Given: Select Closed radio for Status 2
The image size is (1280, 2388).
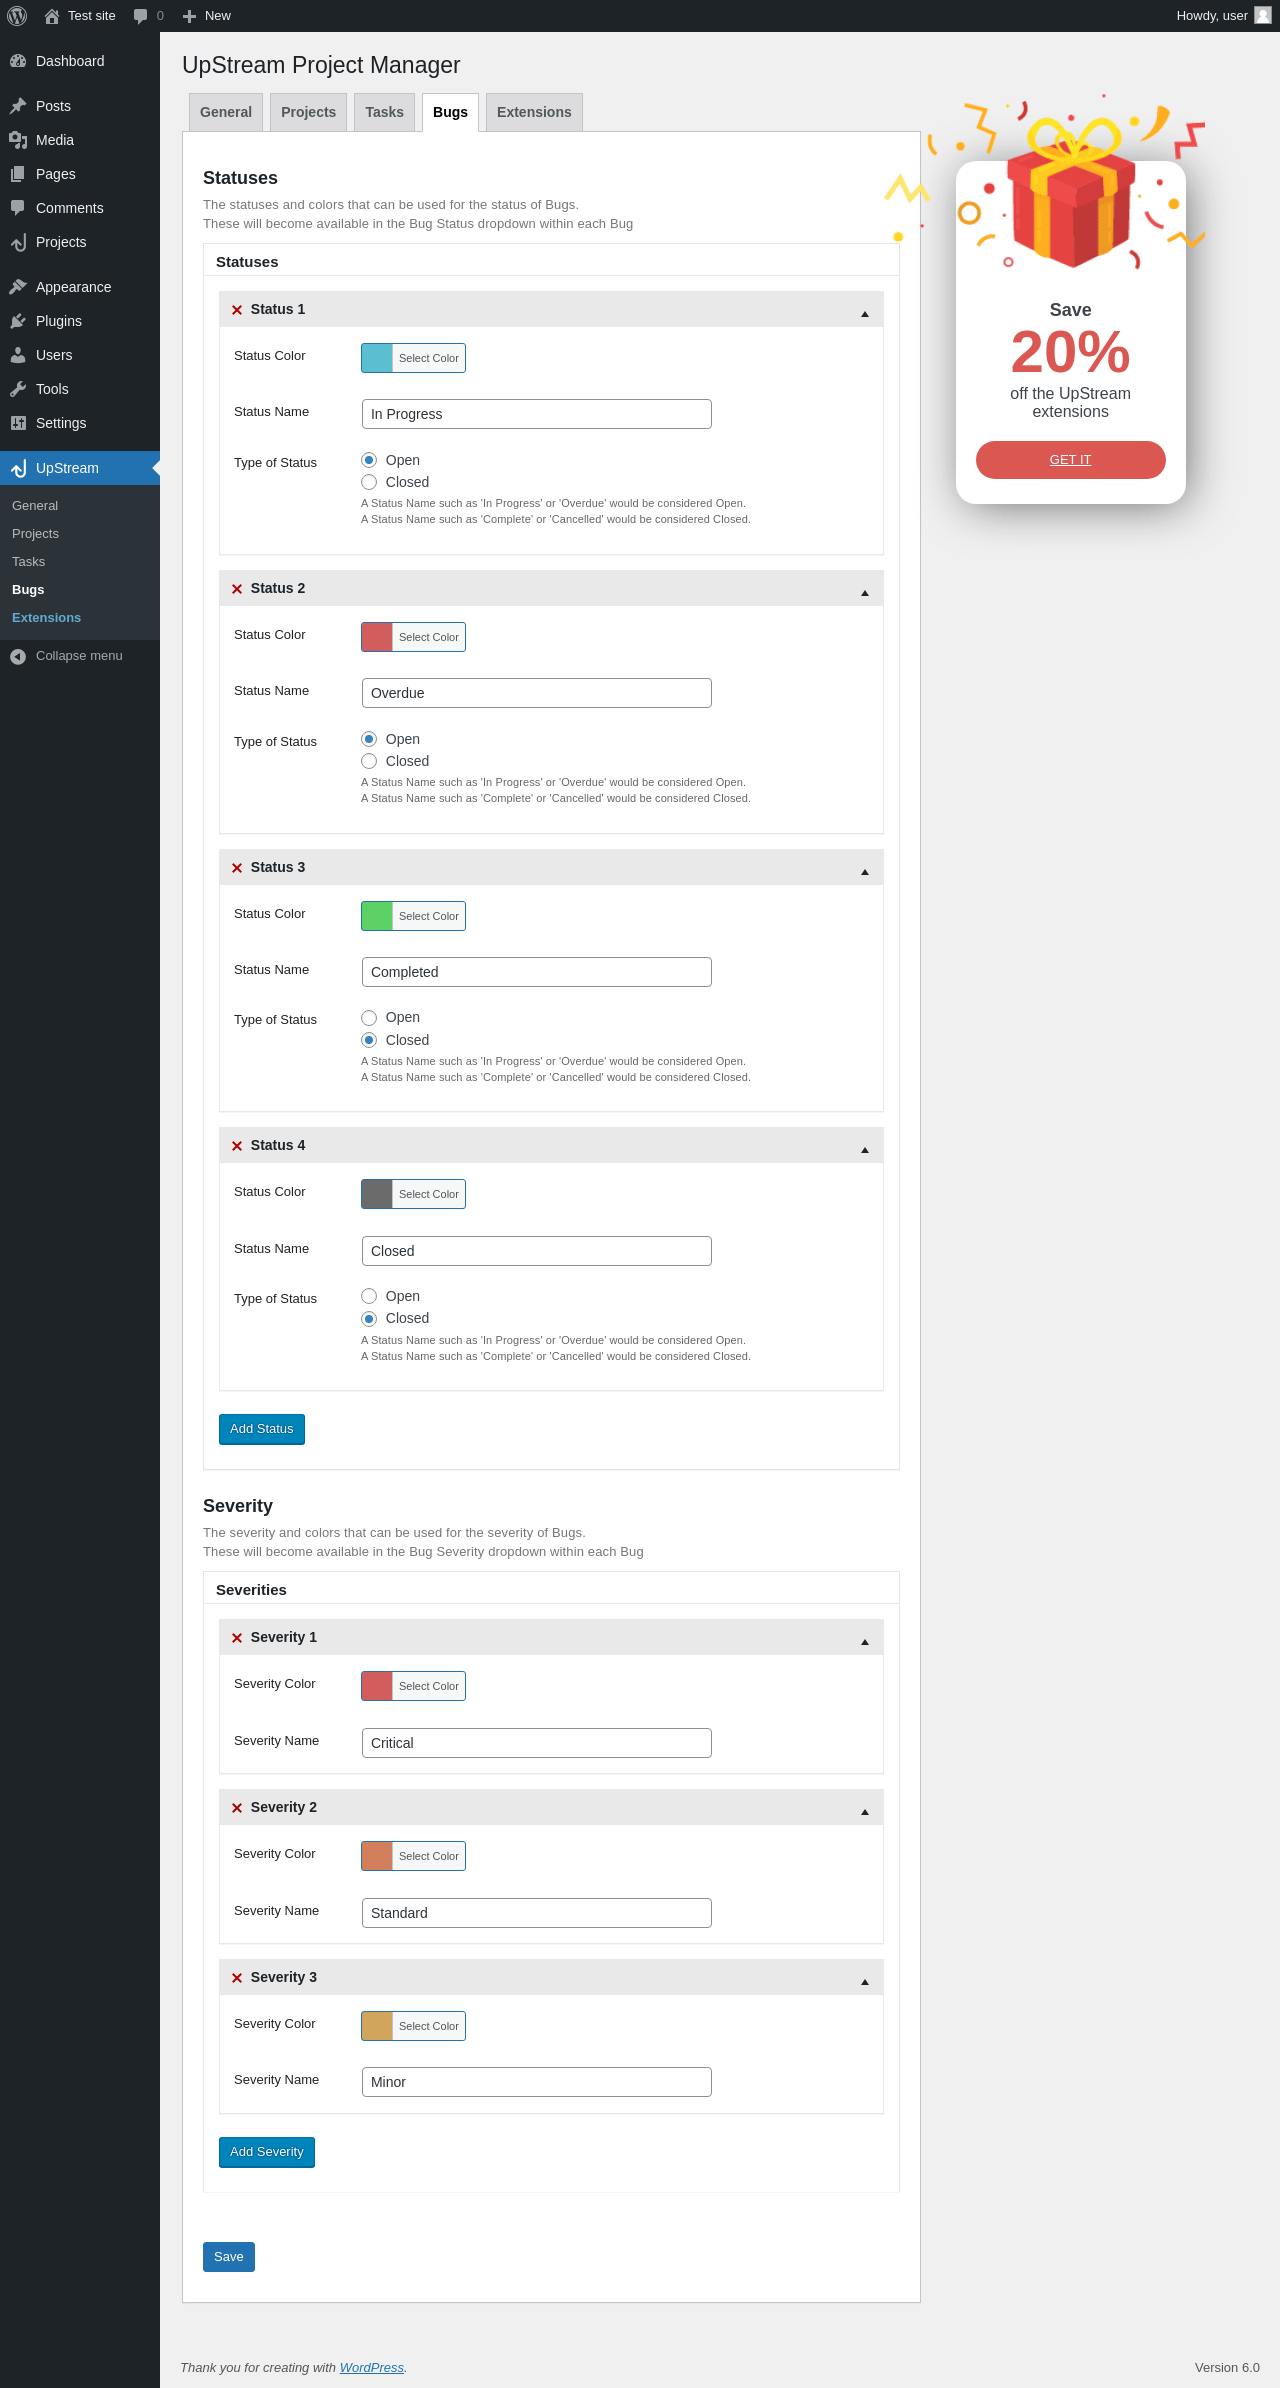Looking at the screenshot, I should click(x=369, y=761).
